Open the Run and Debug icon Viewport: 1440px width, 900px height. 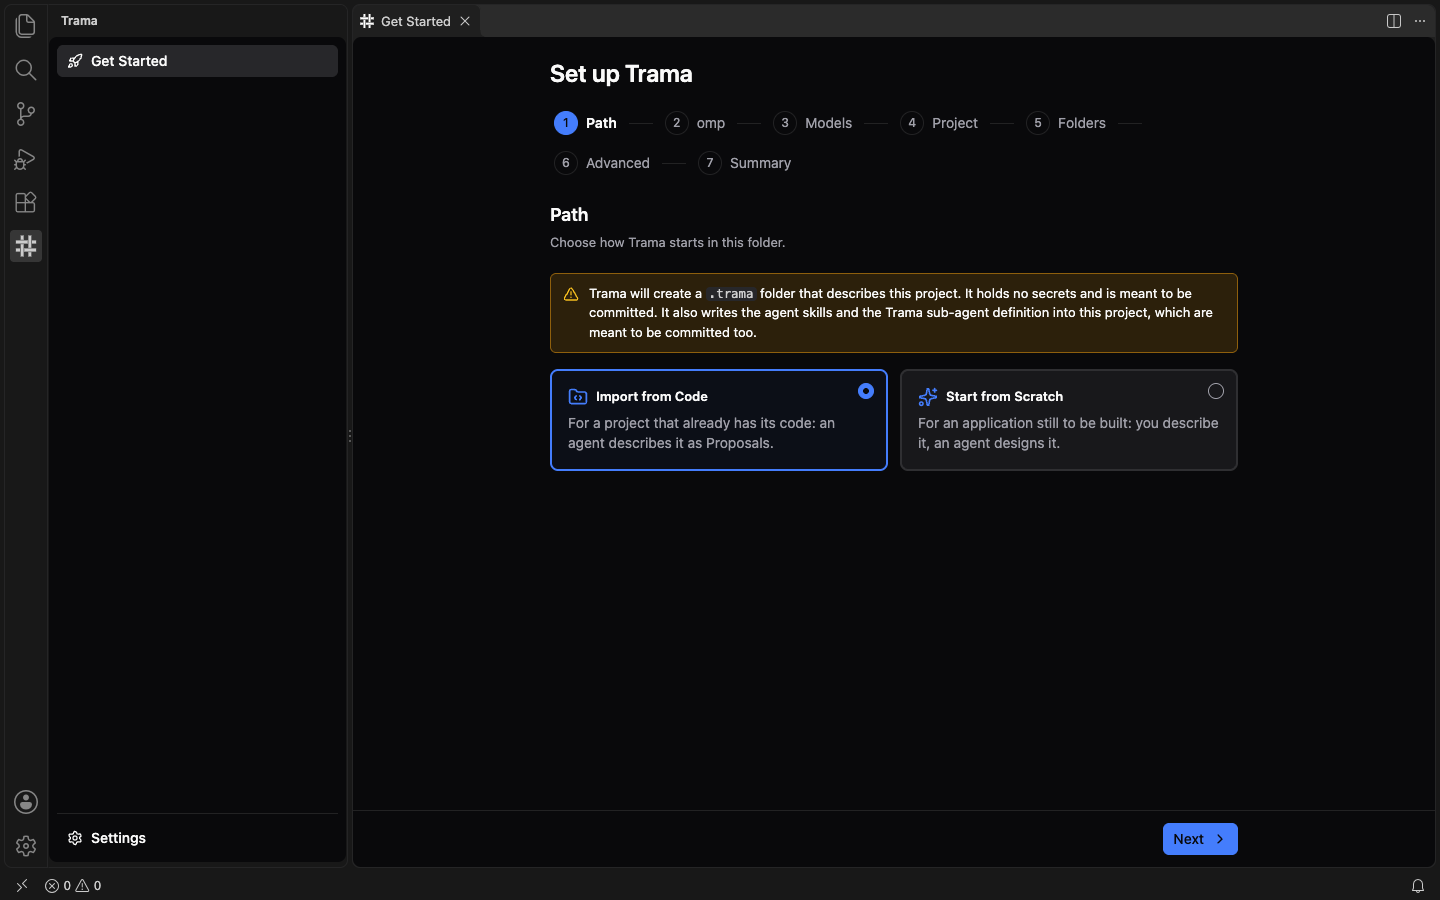pos(26,158)
